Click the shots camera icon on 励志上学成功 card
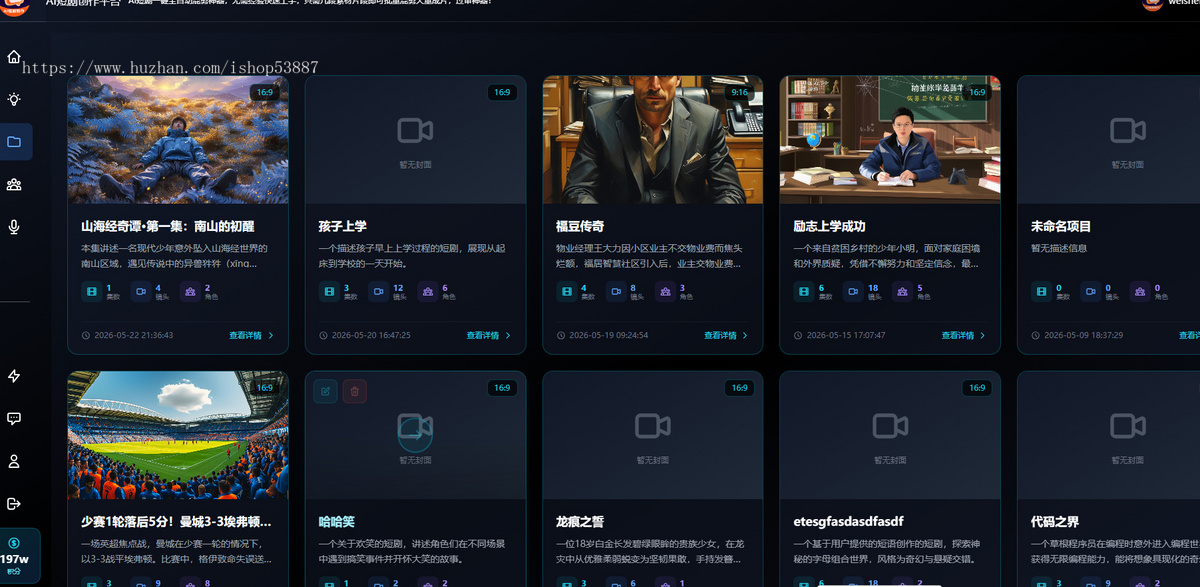The width and height of the screenshot is (1200, 587). (853, 292)
